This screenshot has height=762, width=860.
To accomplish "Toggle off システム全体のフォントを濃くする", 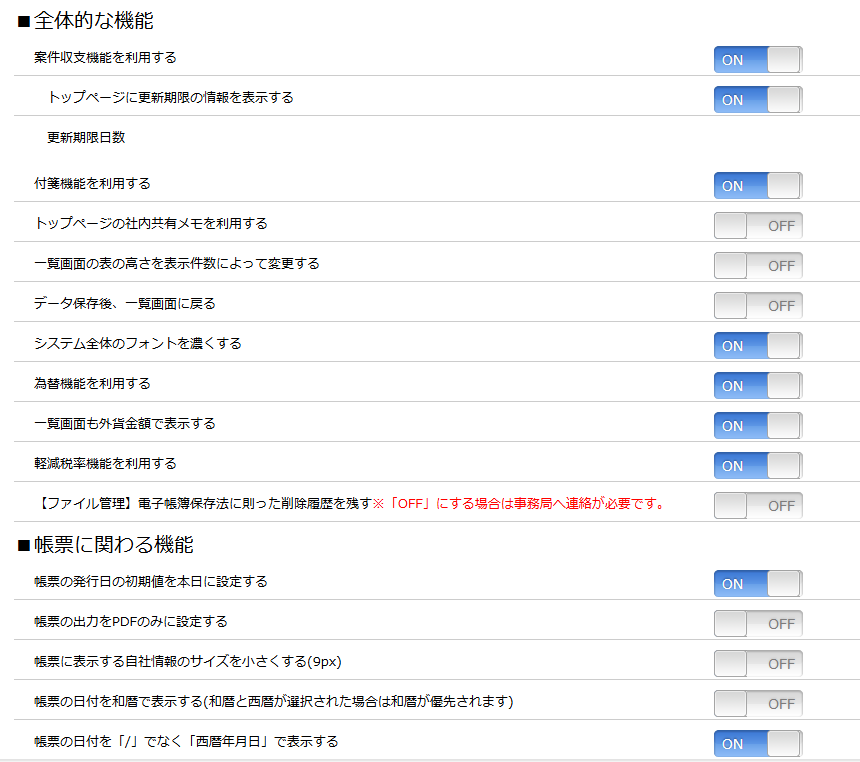I will click(x=757, y=346).
